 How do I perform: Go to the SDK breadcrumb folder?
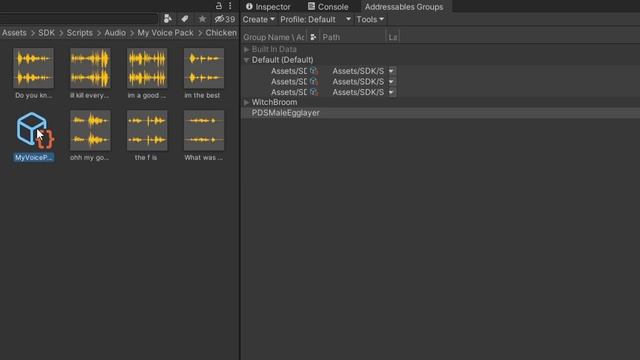click(47, 33)
